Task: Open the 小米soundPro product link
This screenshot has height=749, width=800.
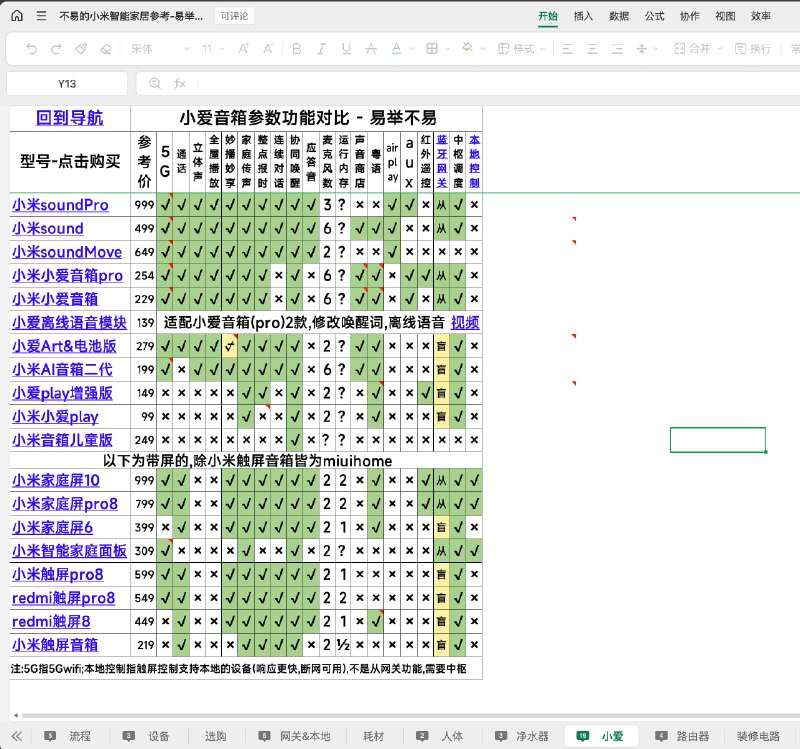Action: 60,205
